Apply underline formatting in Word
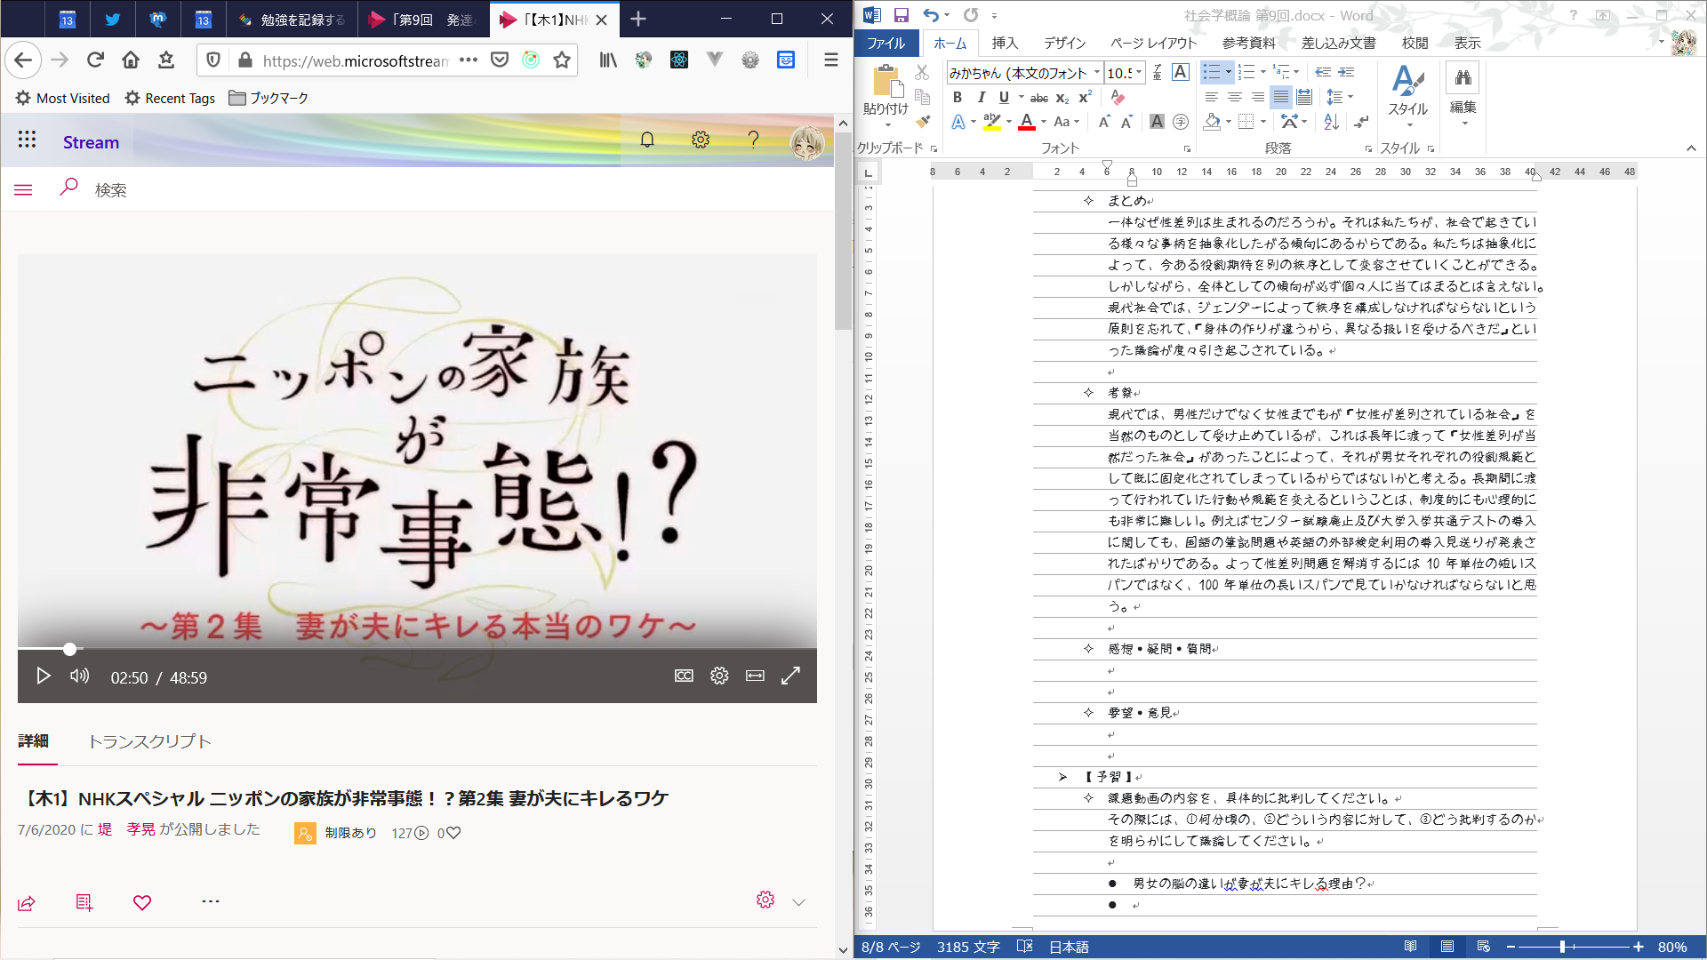This screenshot has height=960, width=1707. 1003,97
